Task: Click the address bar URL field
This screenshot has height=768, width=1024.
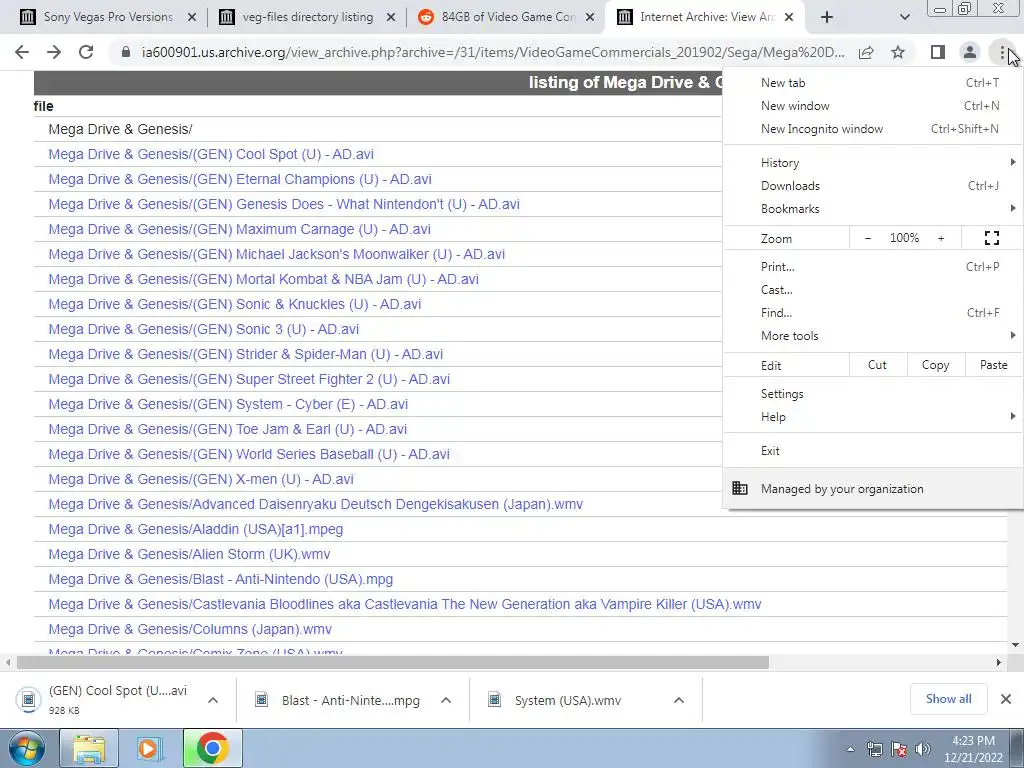Action: 493,52
